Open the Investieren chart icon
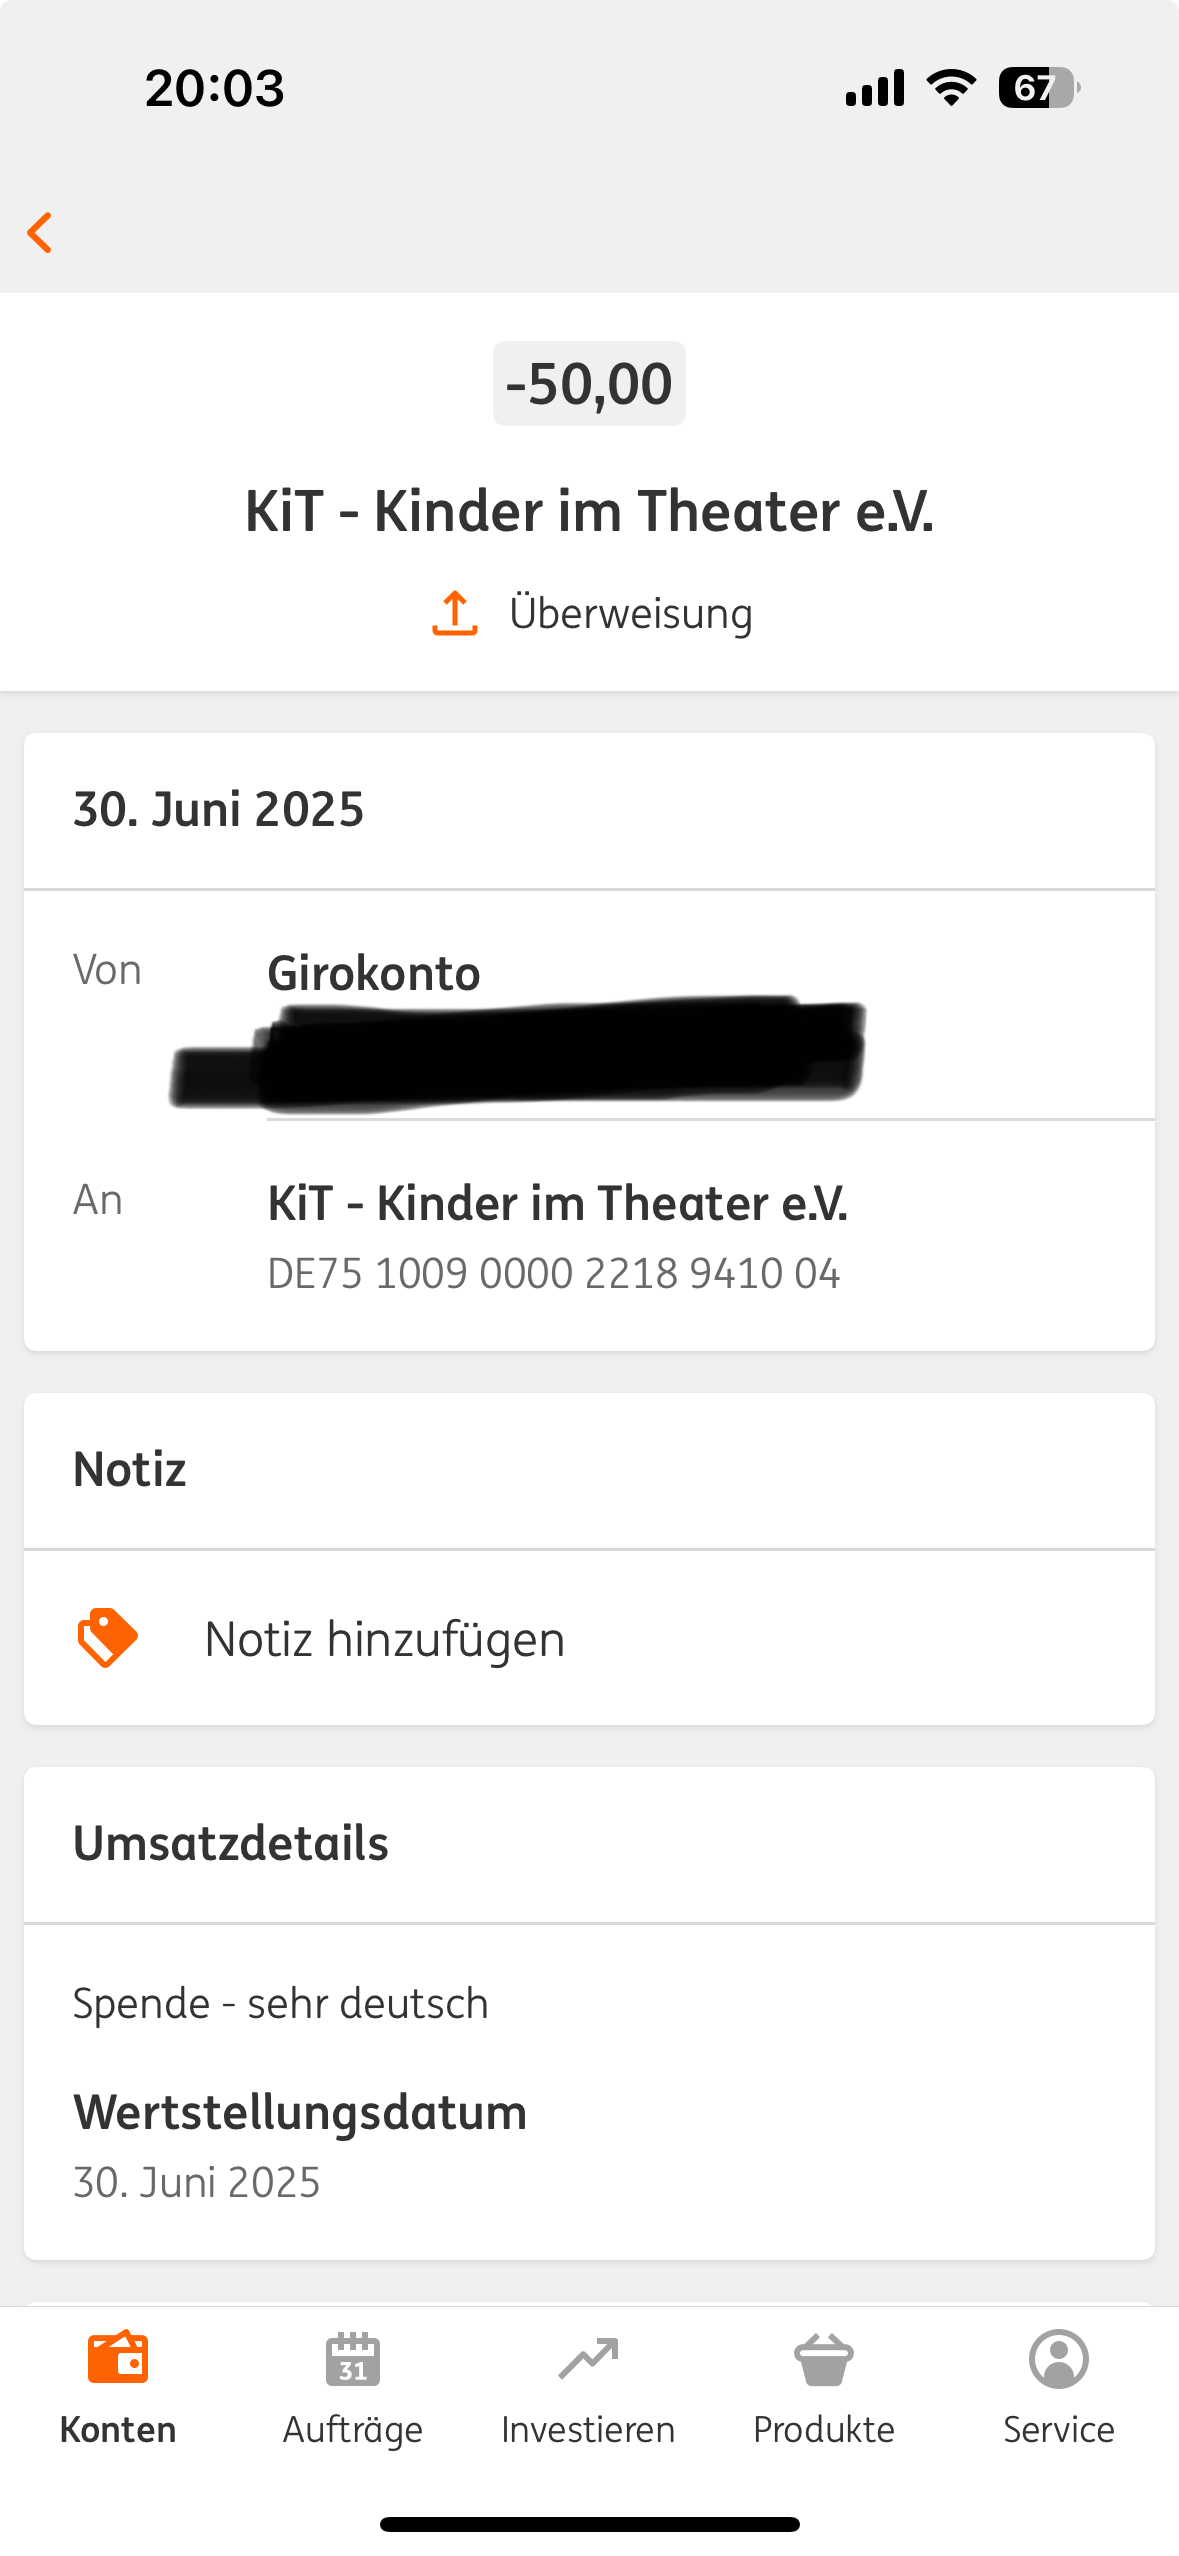1179x2556 pixels. (588, 2359)
